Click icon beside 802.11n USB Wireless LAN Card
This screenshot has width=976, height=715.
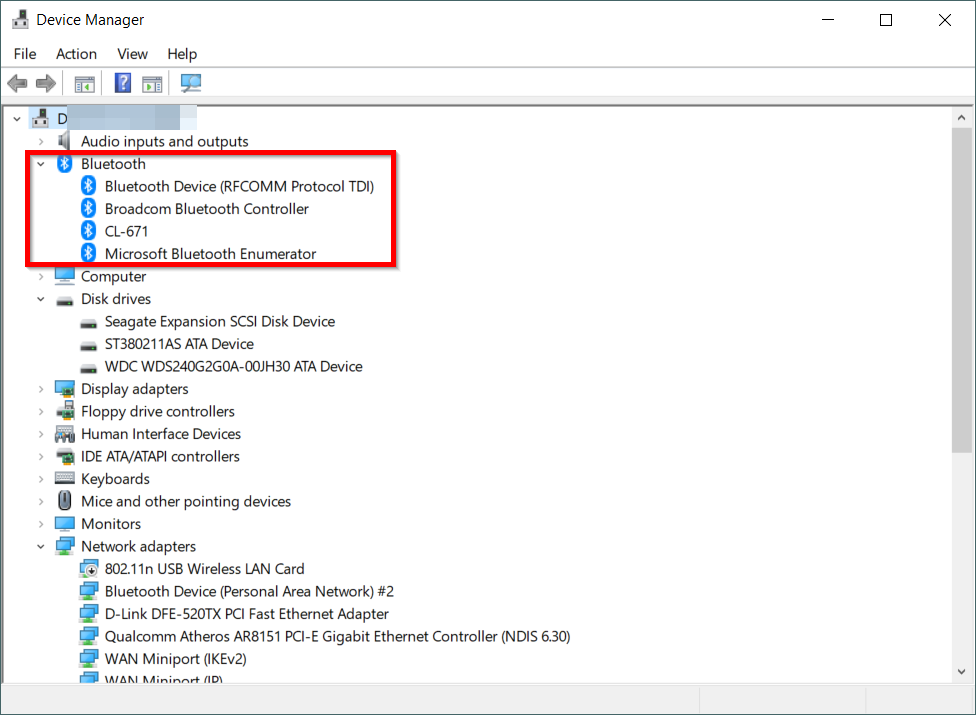[88, 569]
